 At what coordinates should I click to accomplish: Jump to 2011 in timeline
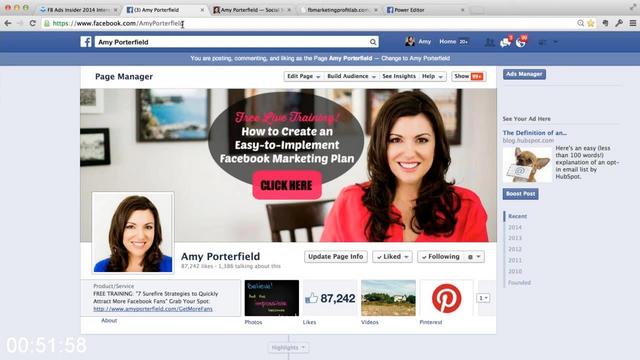(x=515, y=260)
